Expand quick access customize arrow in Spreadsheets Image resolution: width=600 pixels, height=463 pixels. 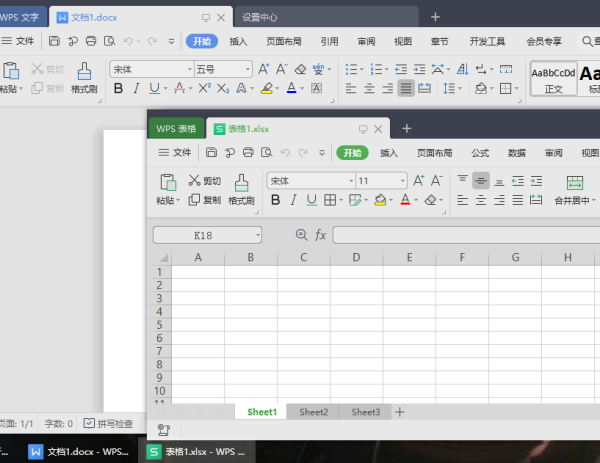[322, 153]
